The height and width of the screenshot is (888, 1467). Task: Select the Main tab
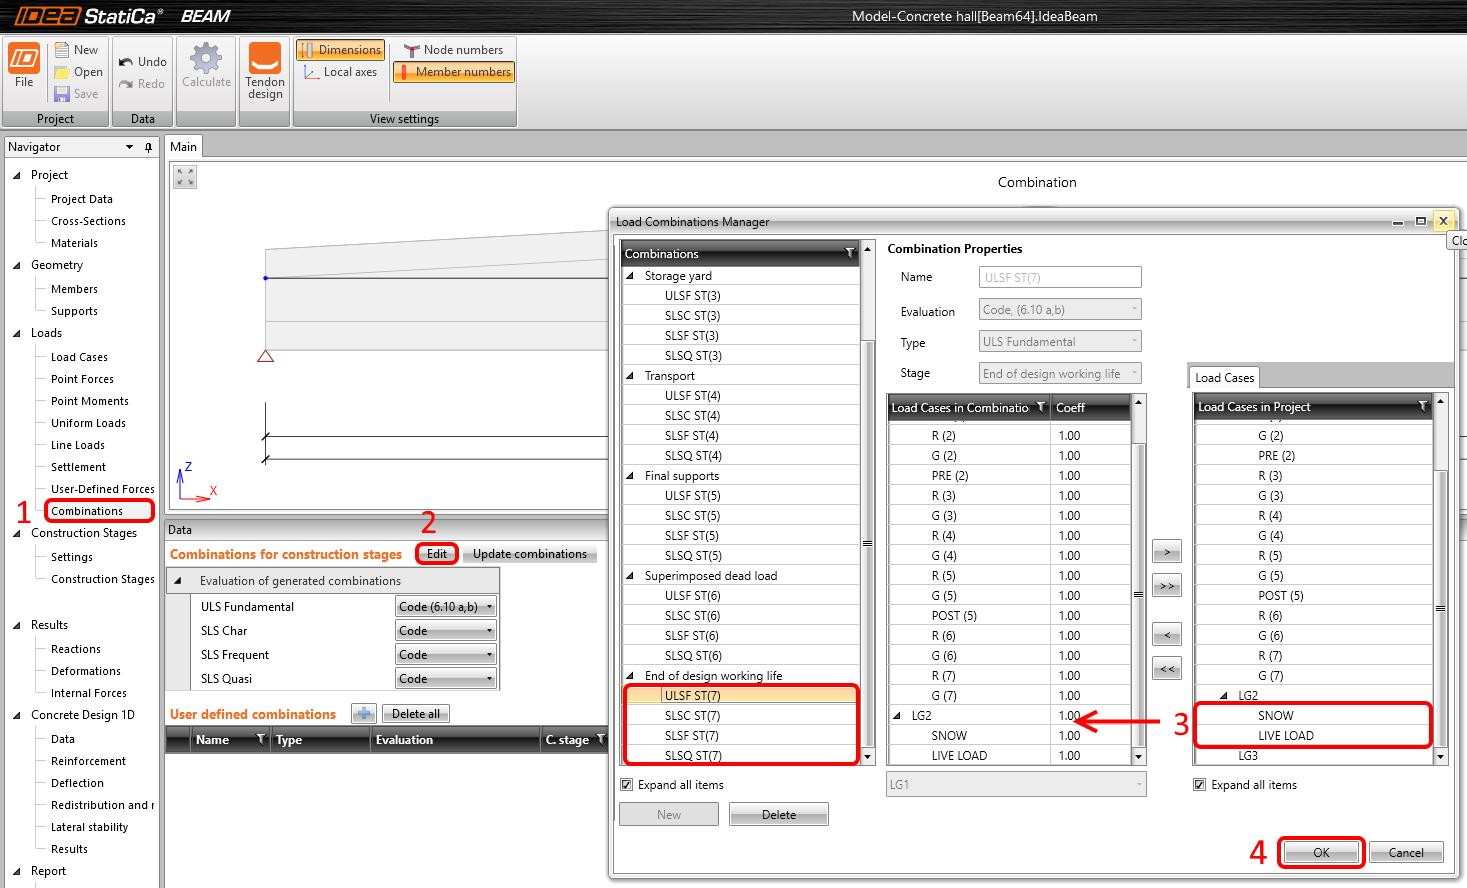click(x=184, y=147)
